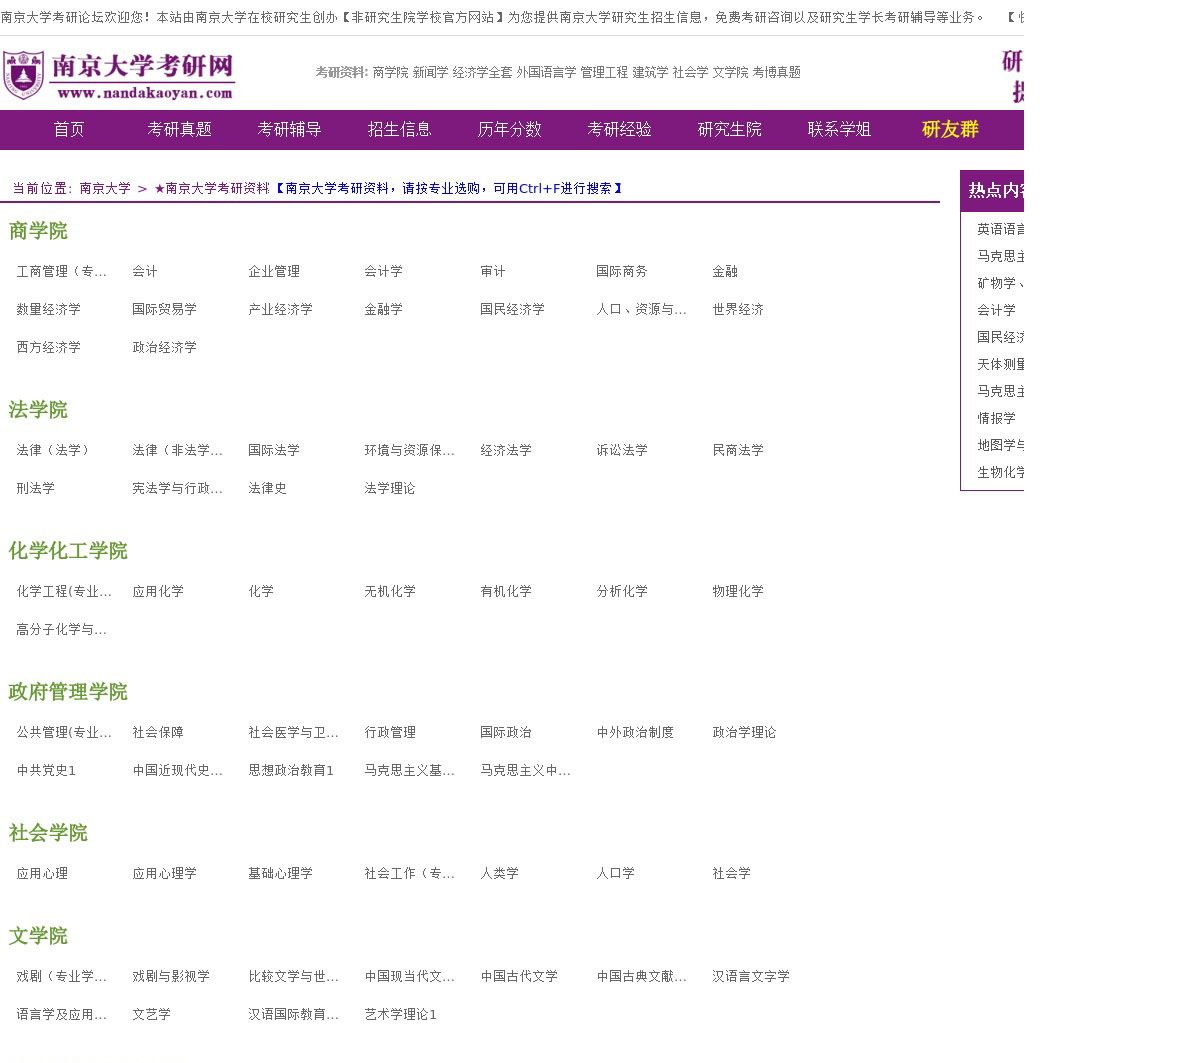Click 文艺学 in the 文学院 section
This screenshot has width=1200, height=1063.
pyautogui.click(x=151, y=1015)
